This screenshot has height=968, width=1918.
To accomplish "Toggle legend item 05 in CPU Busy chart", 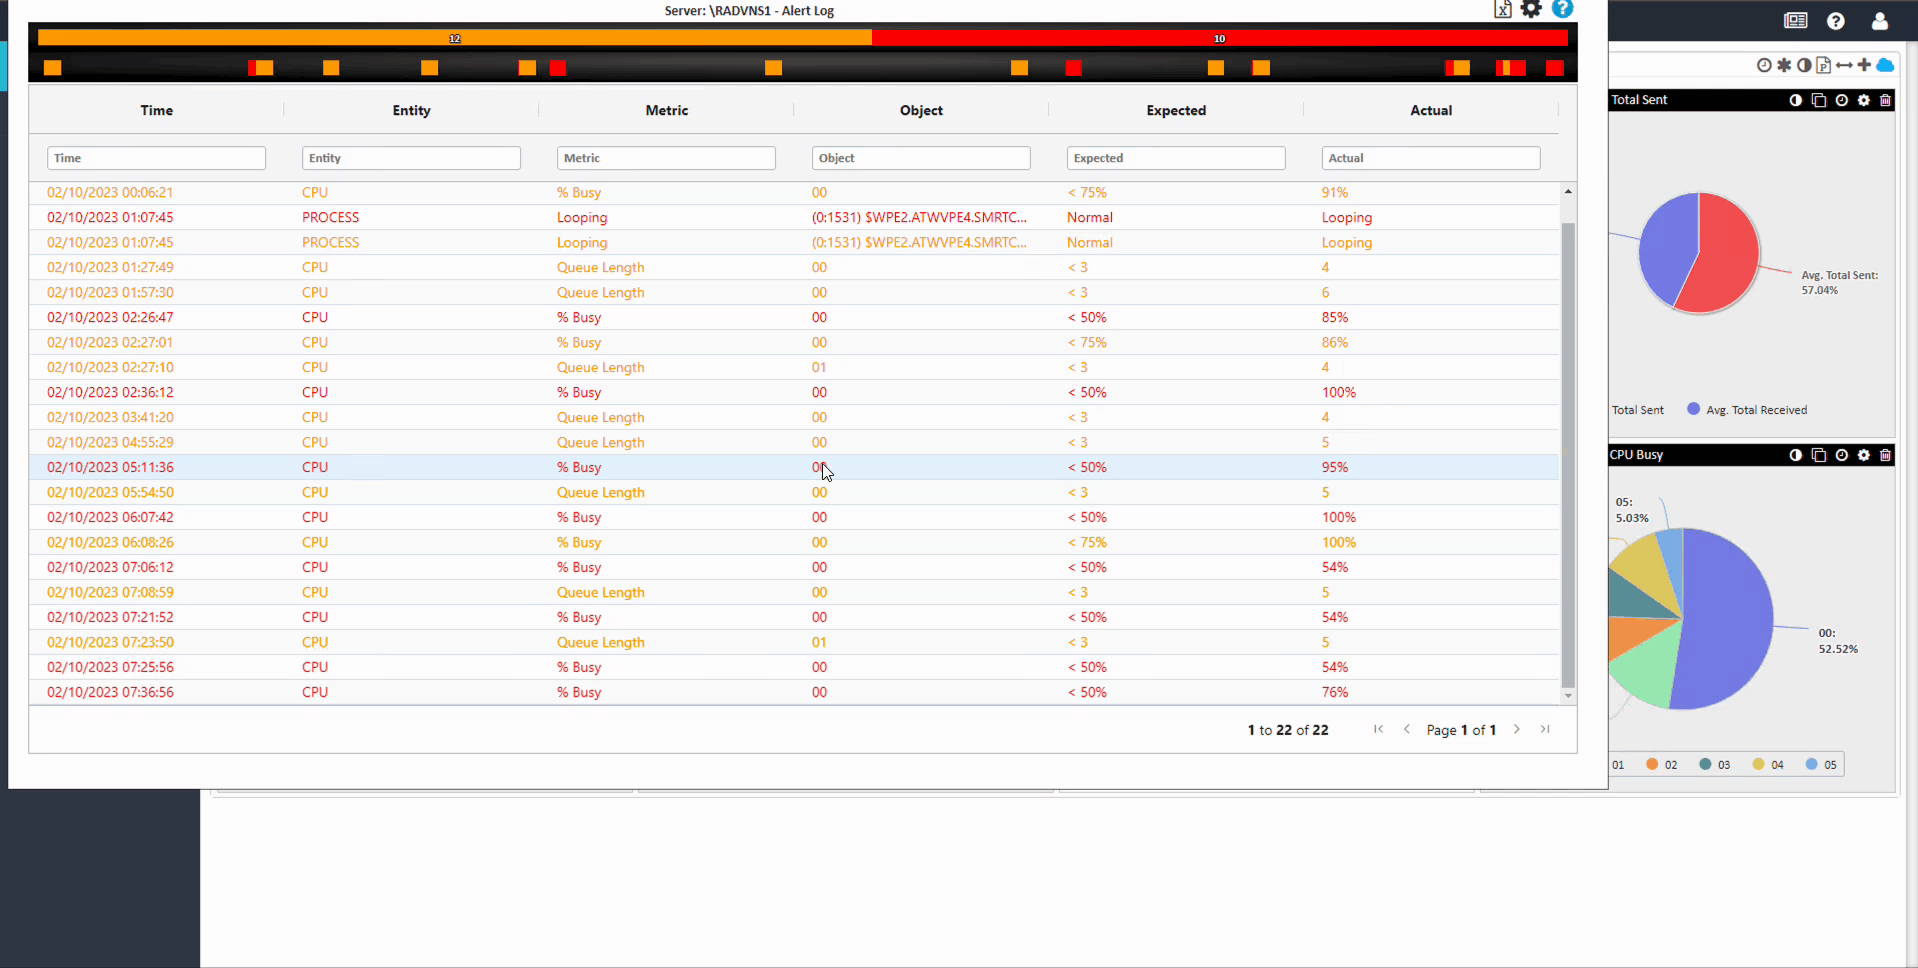I will tap(1821, 765).
